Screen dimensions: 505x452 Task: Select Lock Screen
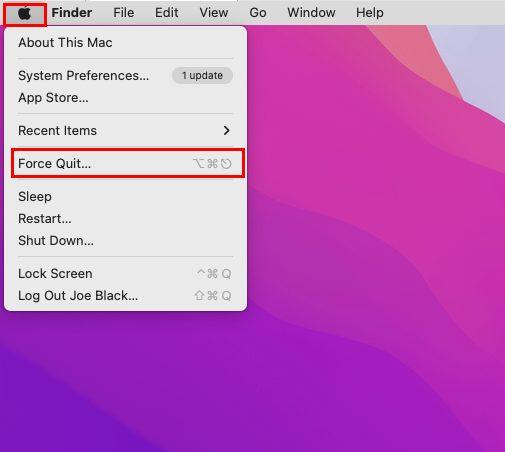(x=125, y=273)
